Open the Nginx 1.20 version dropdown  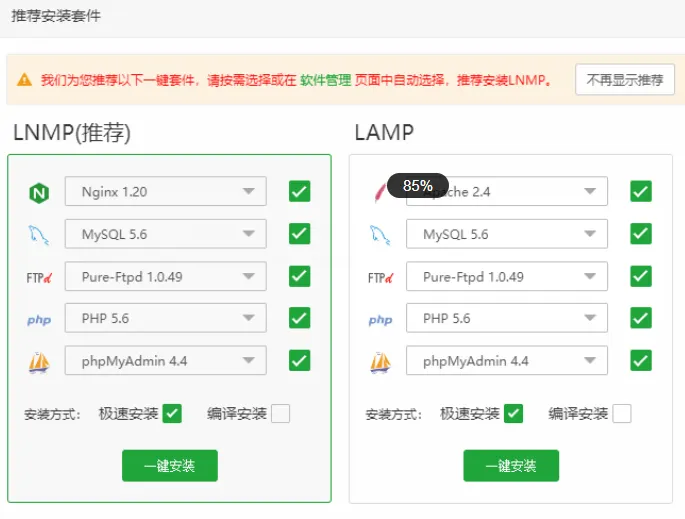(x=166, y=191)
